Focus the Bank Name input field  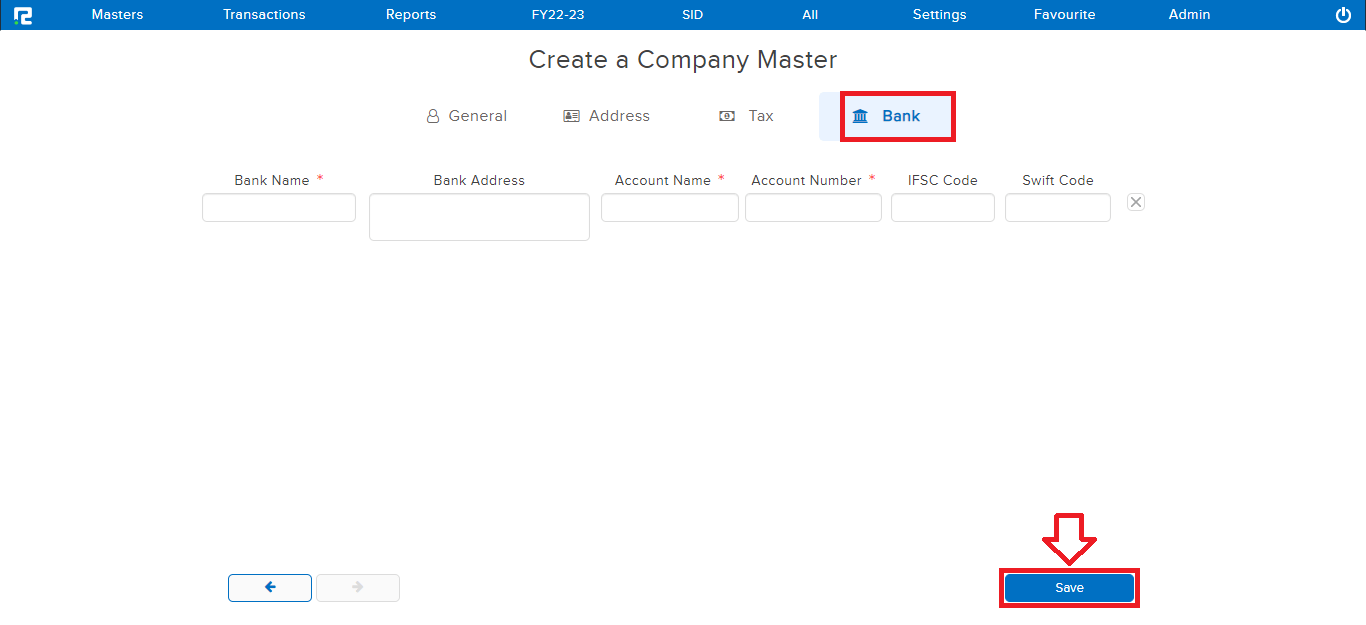point(279,208)
